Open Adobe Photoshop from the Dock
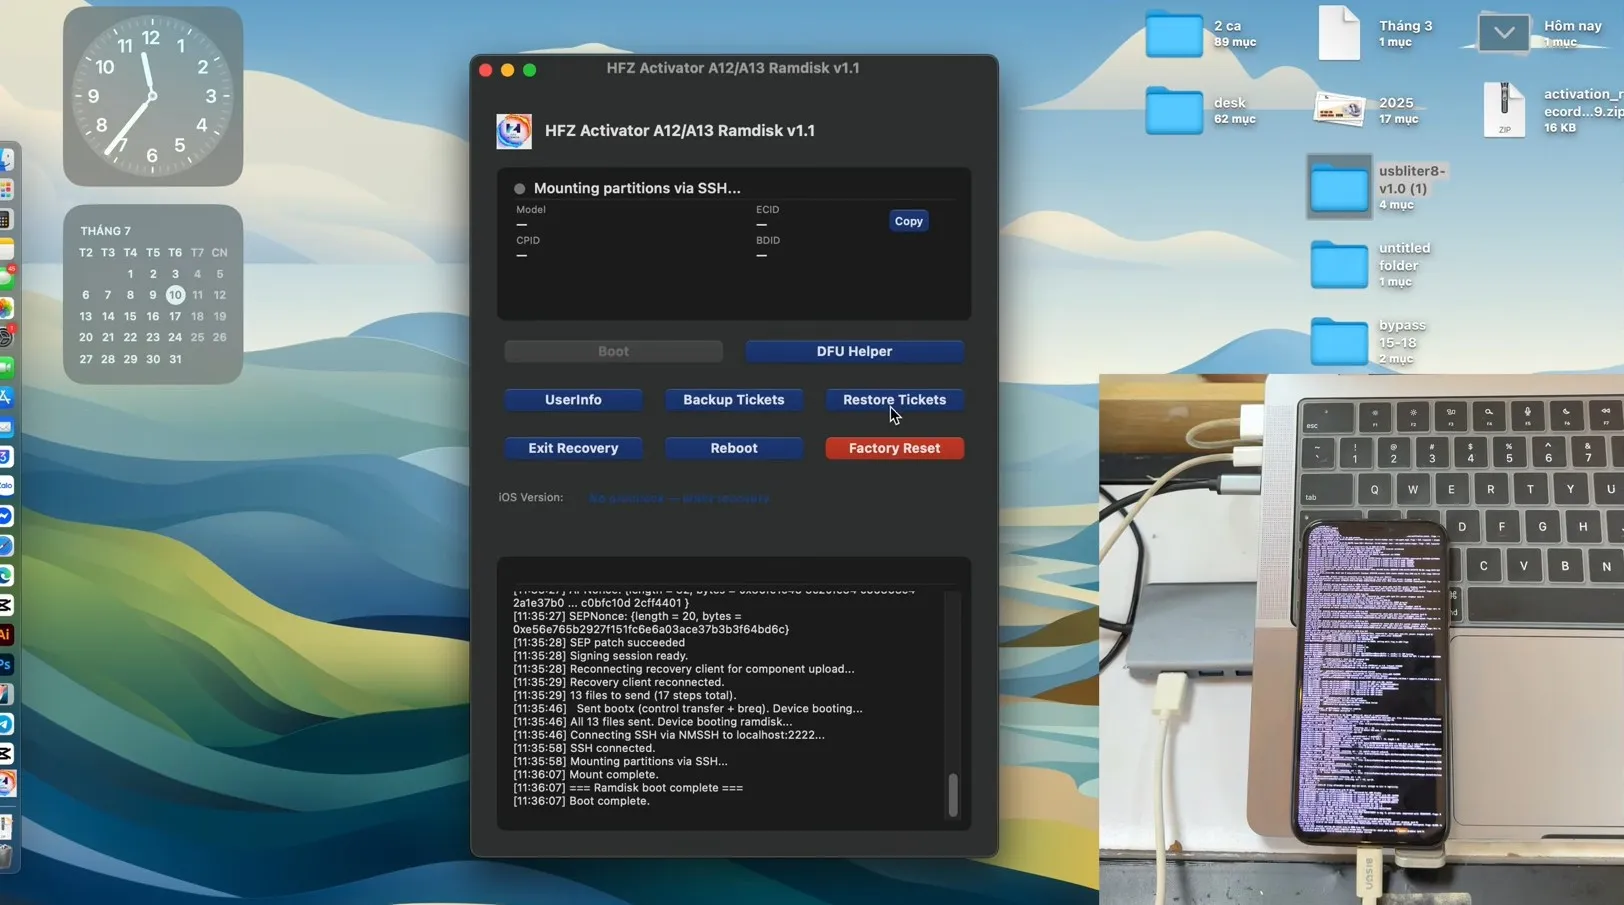 pos(6,664)
